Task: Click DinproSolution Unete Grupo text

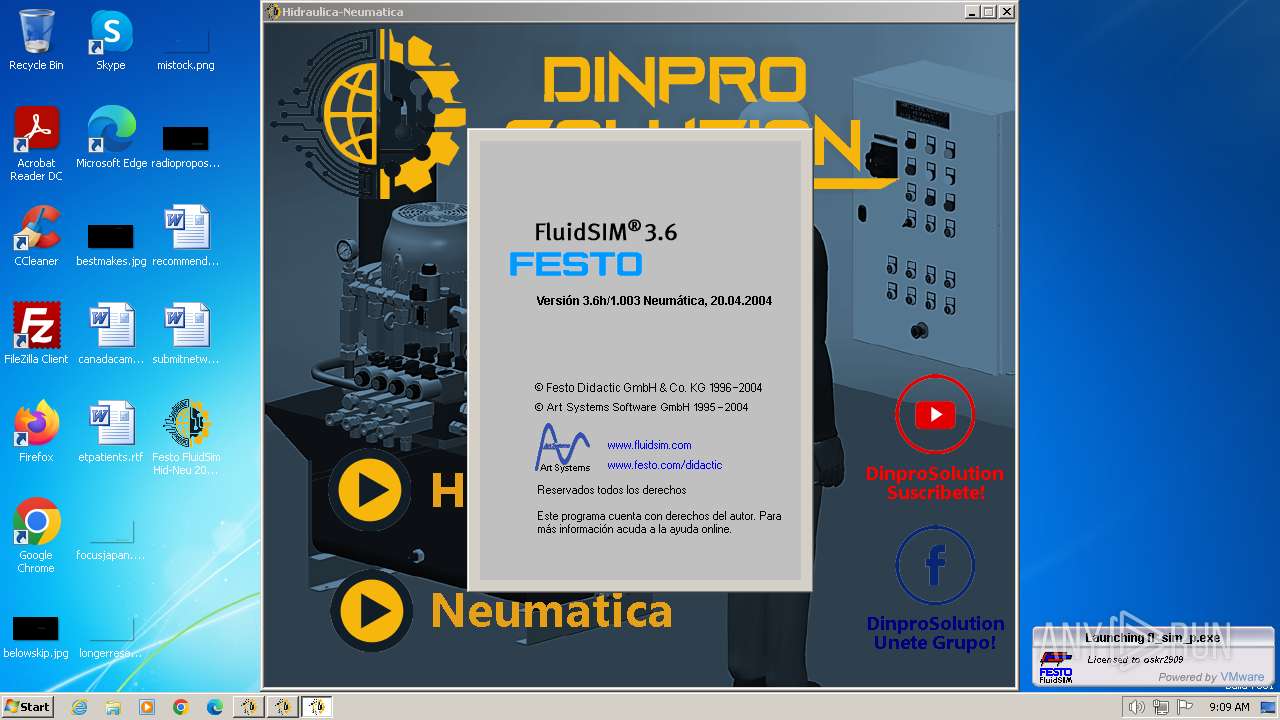Action: coord(935,633)
